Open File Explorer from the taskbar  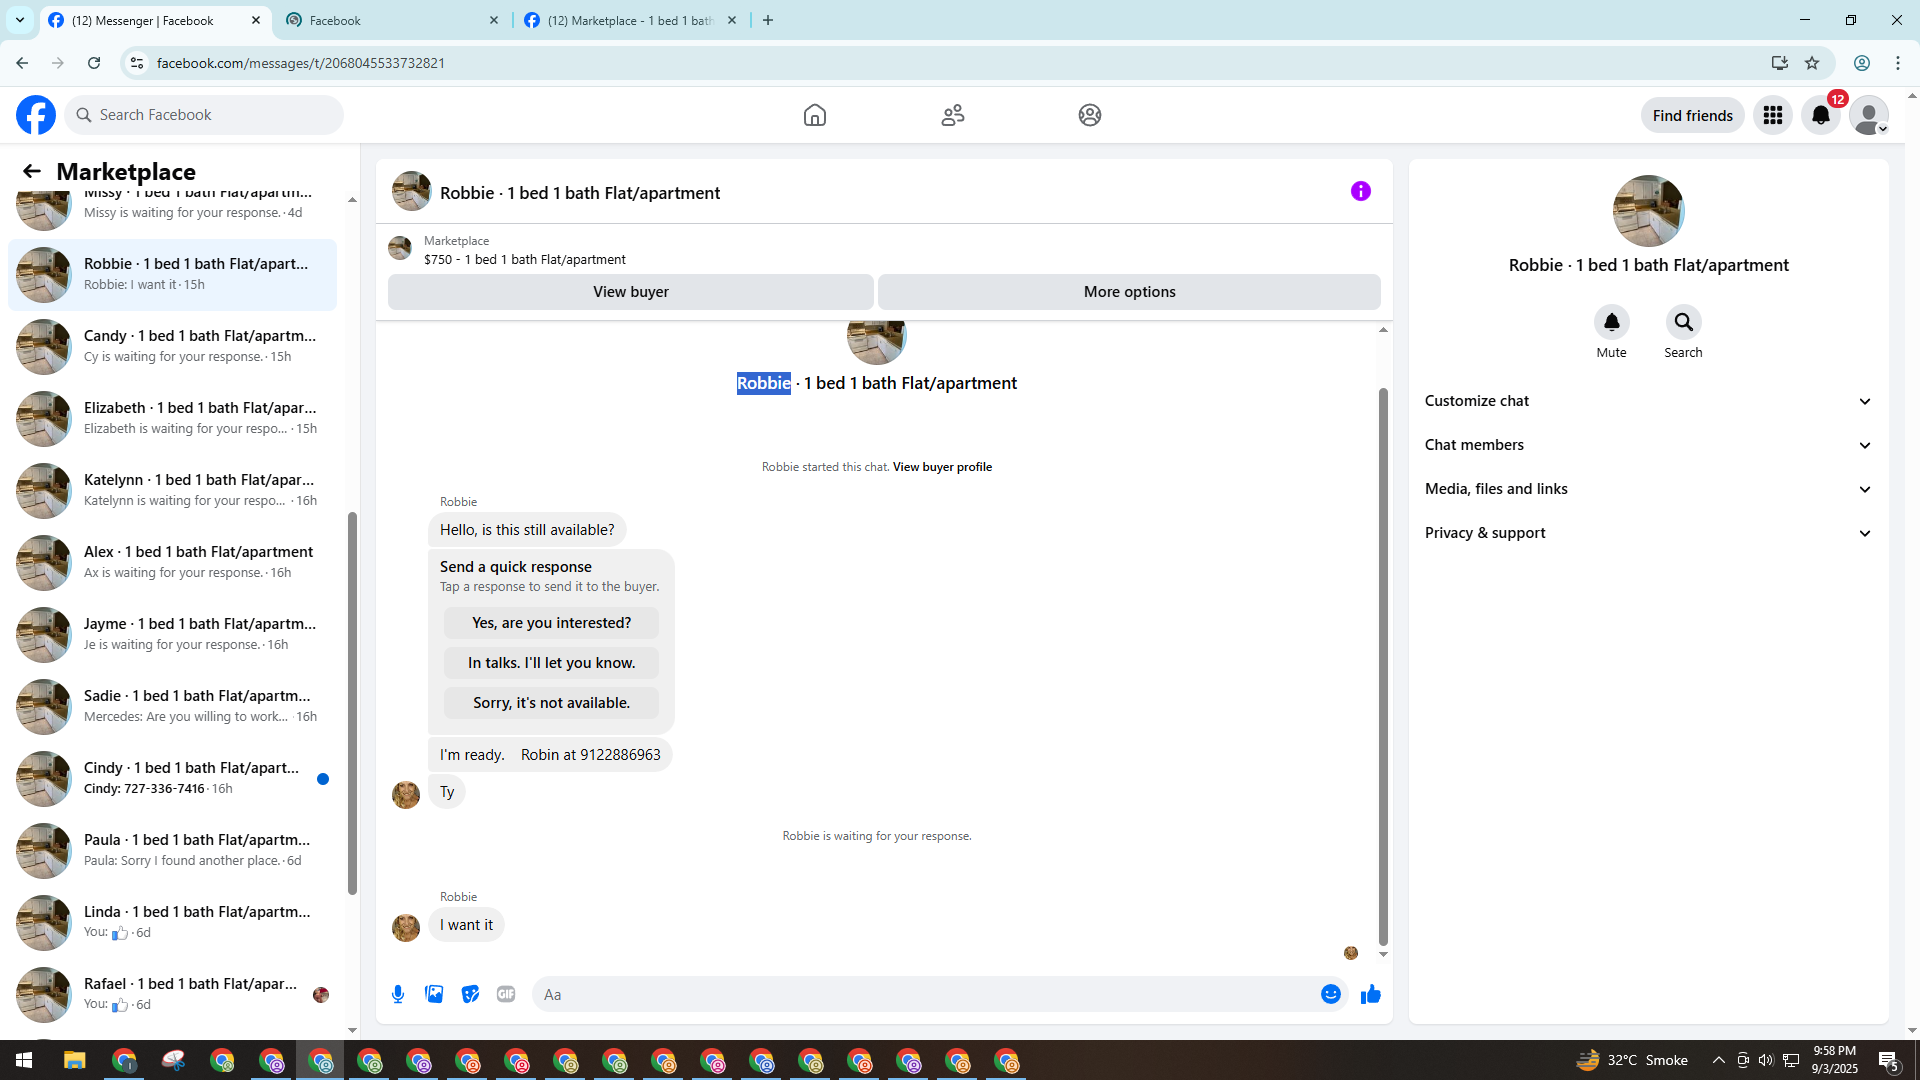pos(75,1060)
